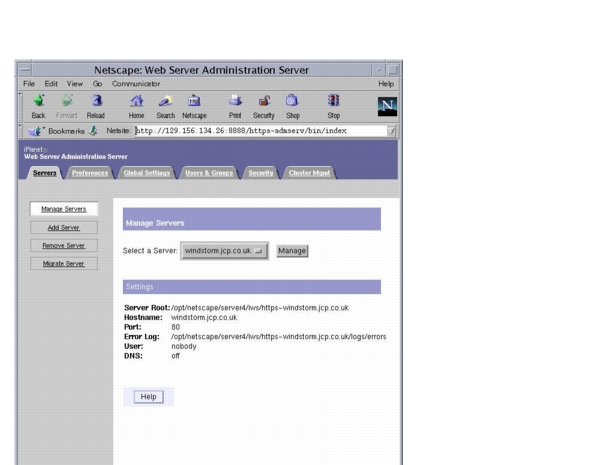Viewport: 610px width, 465px height.
Task: Click the Manage Servers sidebar link
Action: (x=64, y=209)
